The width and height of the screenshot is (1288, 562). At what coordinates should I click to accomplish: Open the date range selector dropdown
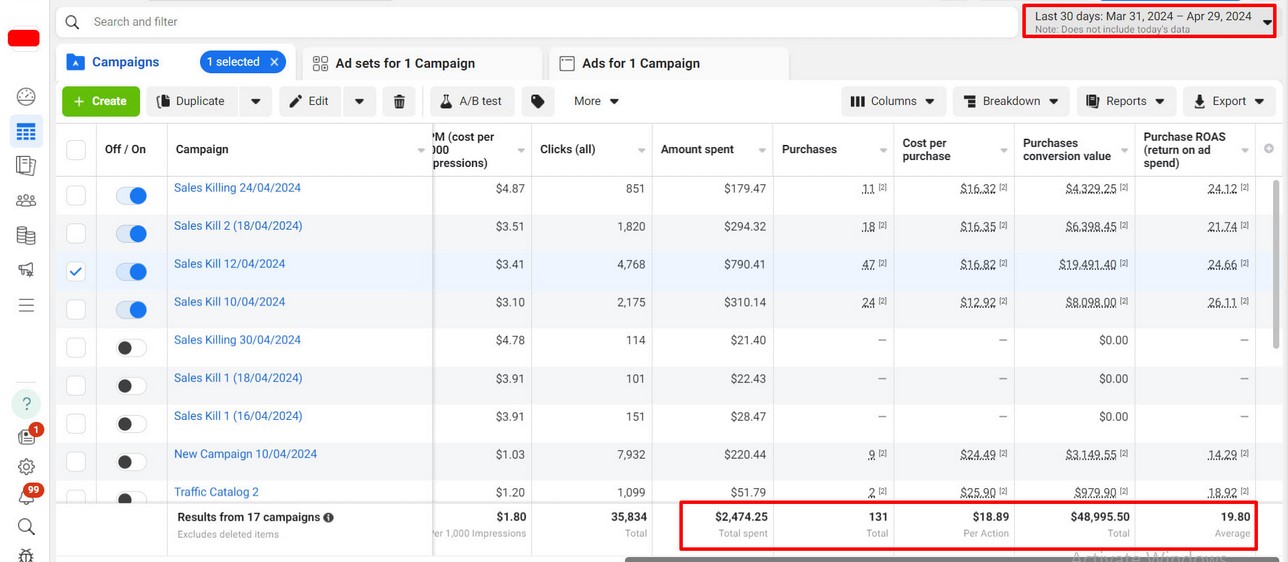(1150, 22)
